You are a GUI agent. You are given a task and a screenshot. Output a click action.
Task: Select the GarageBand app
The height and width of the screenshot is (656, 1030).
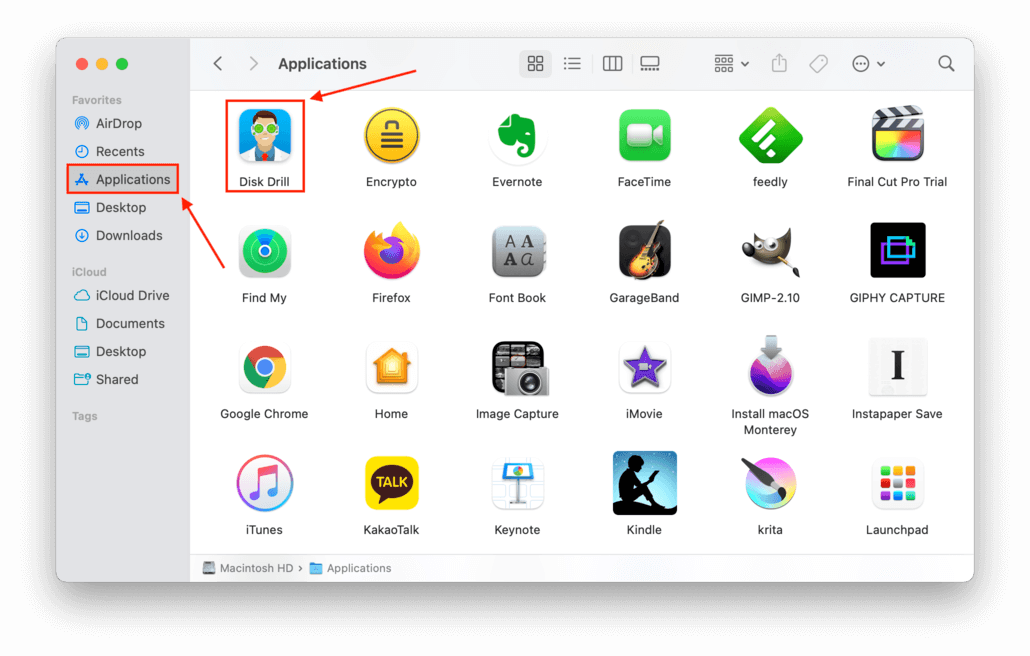[644, 250]
